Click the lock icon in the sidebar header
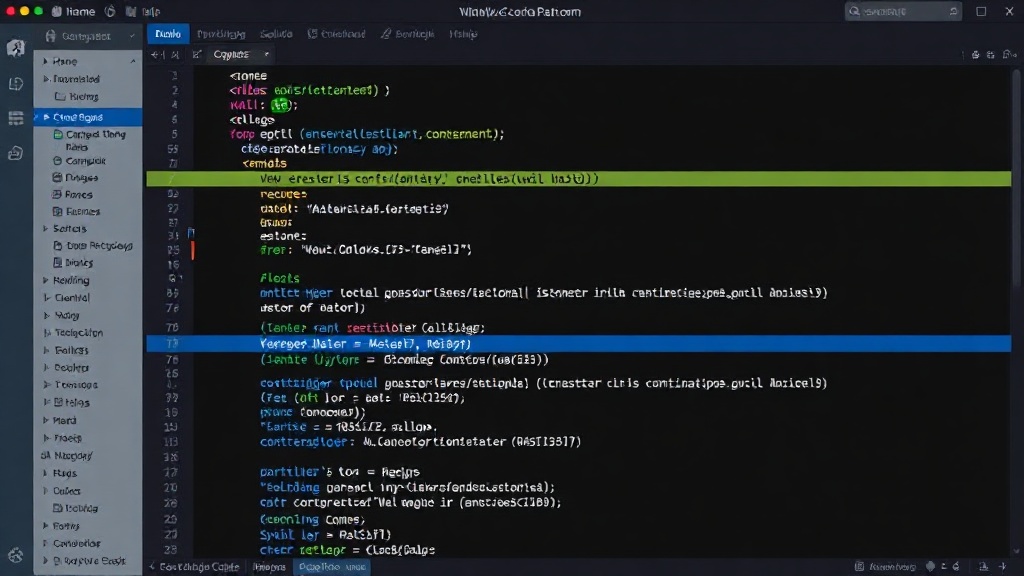This screenshot has height=576, width=1024. [50, 36]
